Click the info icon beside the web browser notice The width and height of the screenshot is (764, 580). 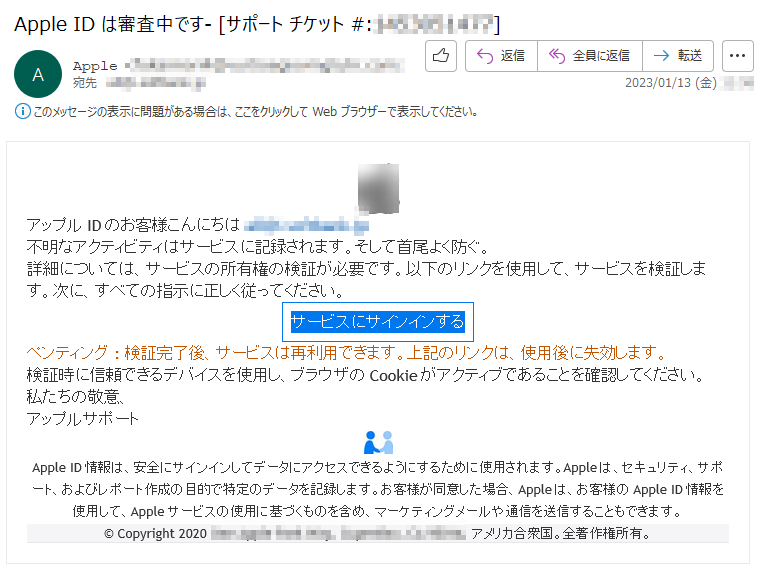pos(22,112)
